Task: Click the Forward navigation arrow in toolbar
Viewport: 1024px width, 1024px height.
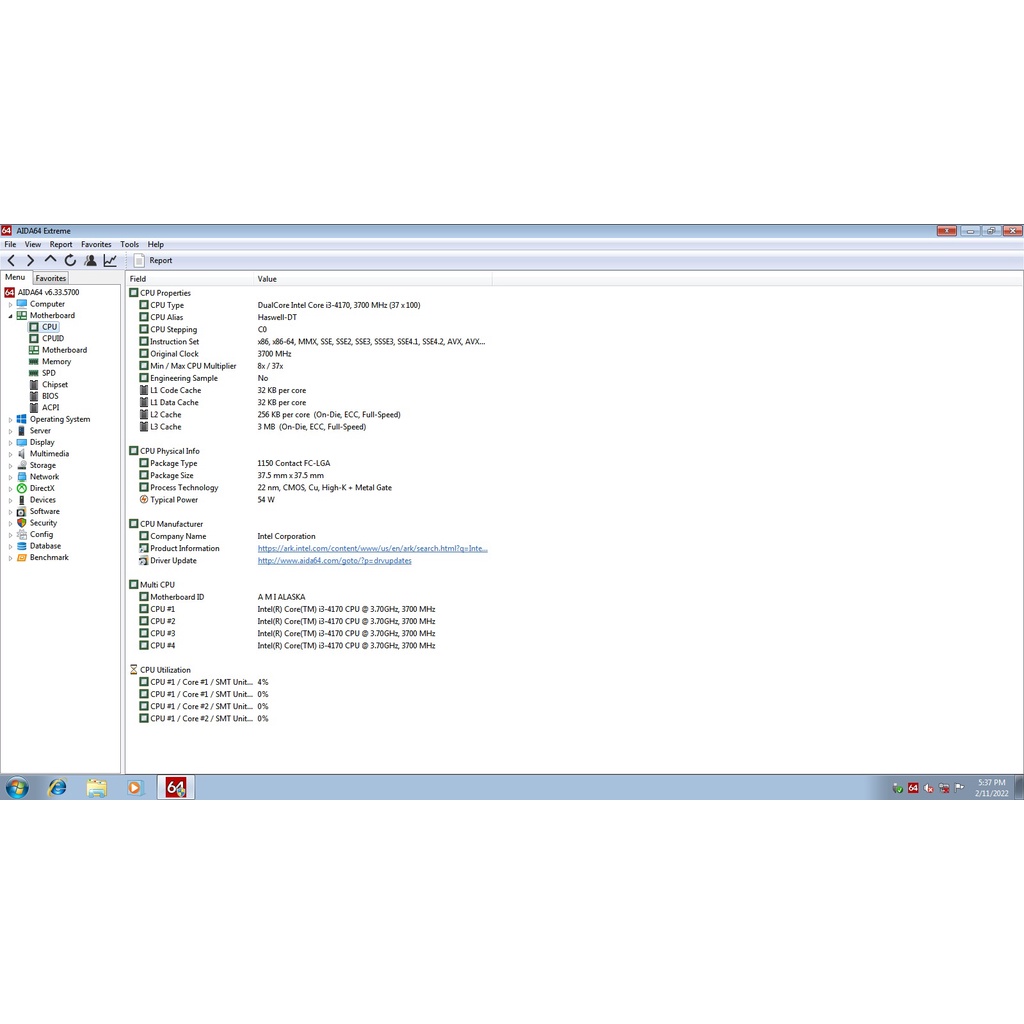Action: click(x=30, y=260)
